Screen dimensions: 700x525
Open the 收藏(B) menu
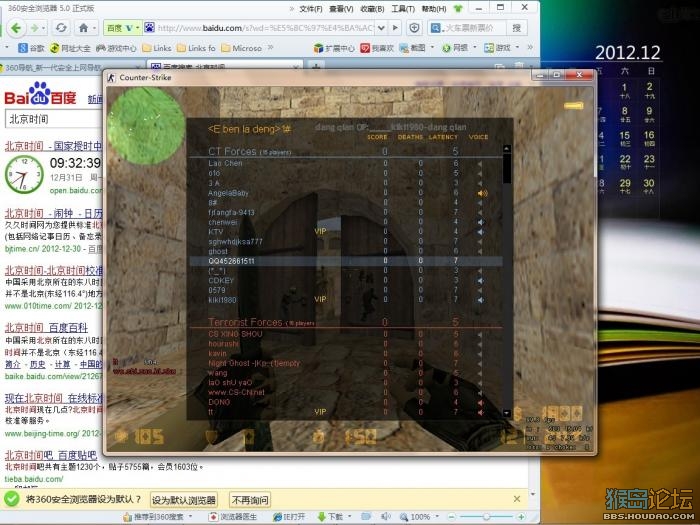pyautogui.click(x=372, y=8)
